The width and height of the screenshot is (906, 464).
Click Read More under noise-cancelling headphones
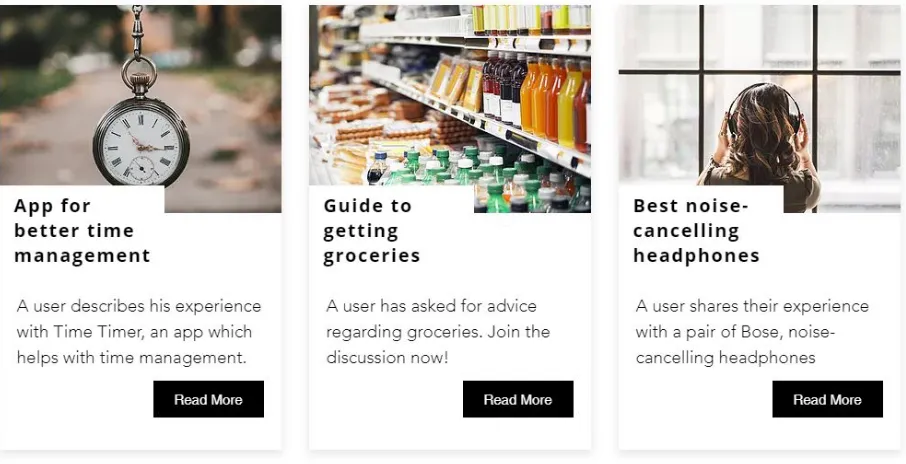point(827,399)
